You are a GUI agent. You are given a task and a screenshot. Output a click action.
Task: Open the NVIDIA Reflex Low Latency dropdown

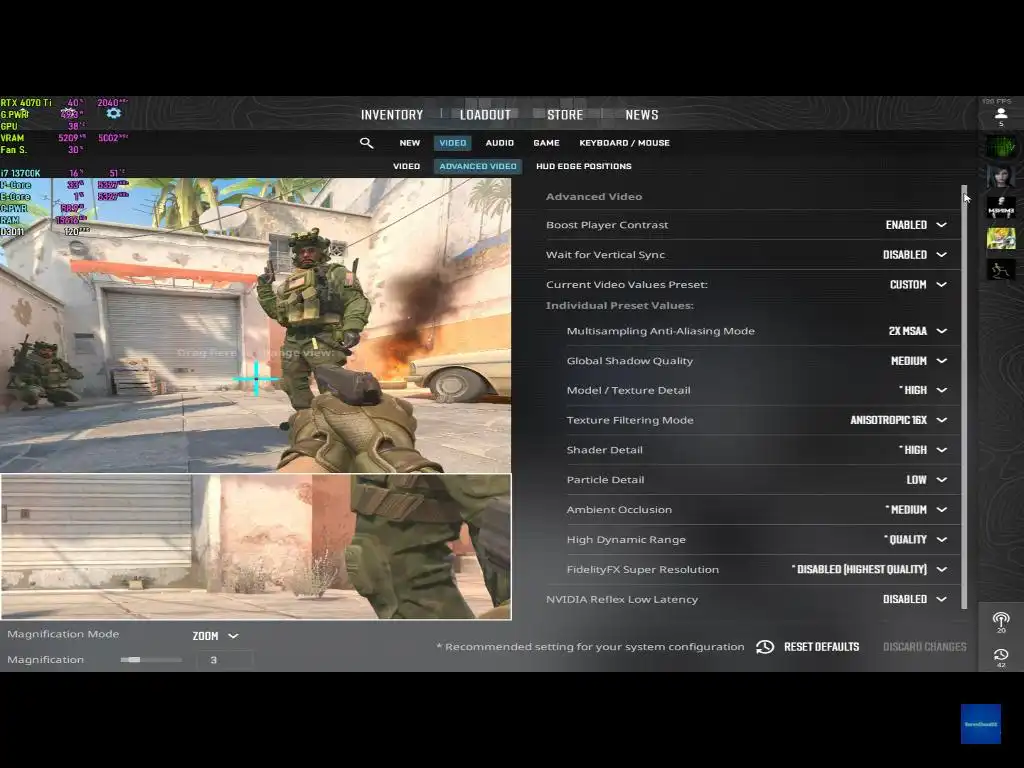914,599
